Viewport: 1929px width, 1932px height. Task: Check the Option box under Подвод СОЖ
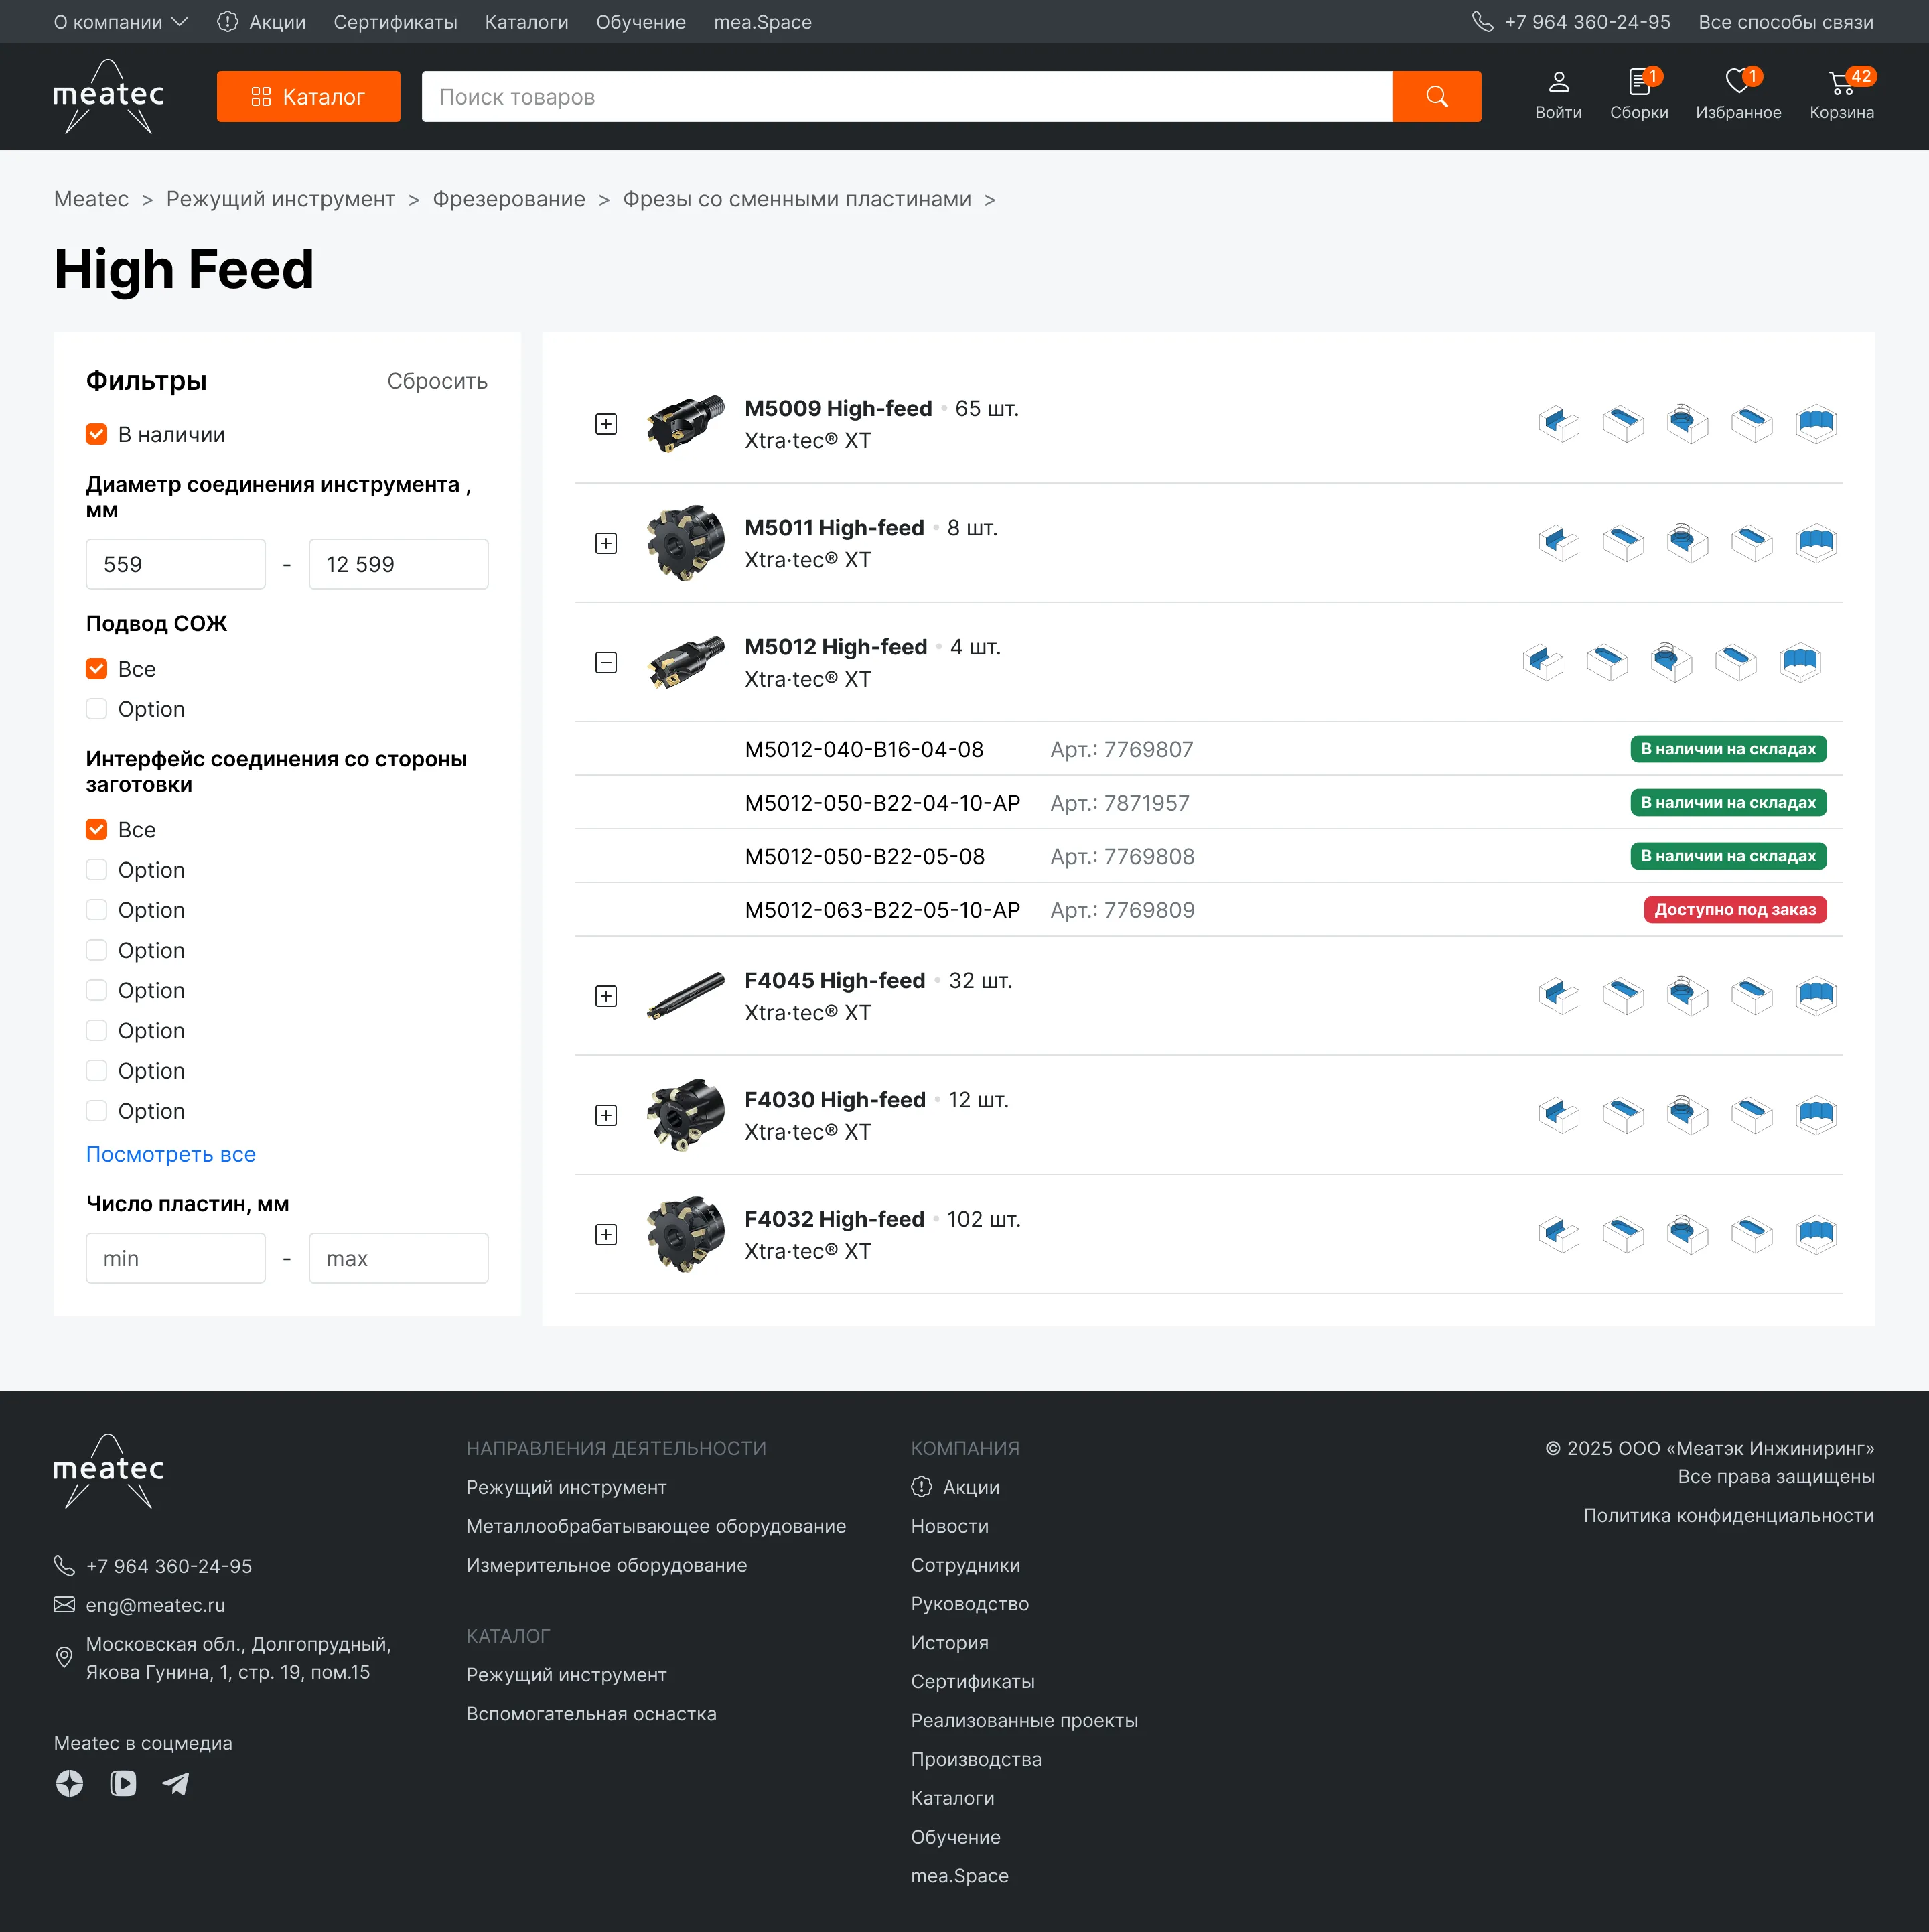click(97, 709)
